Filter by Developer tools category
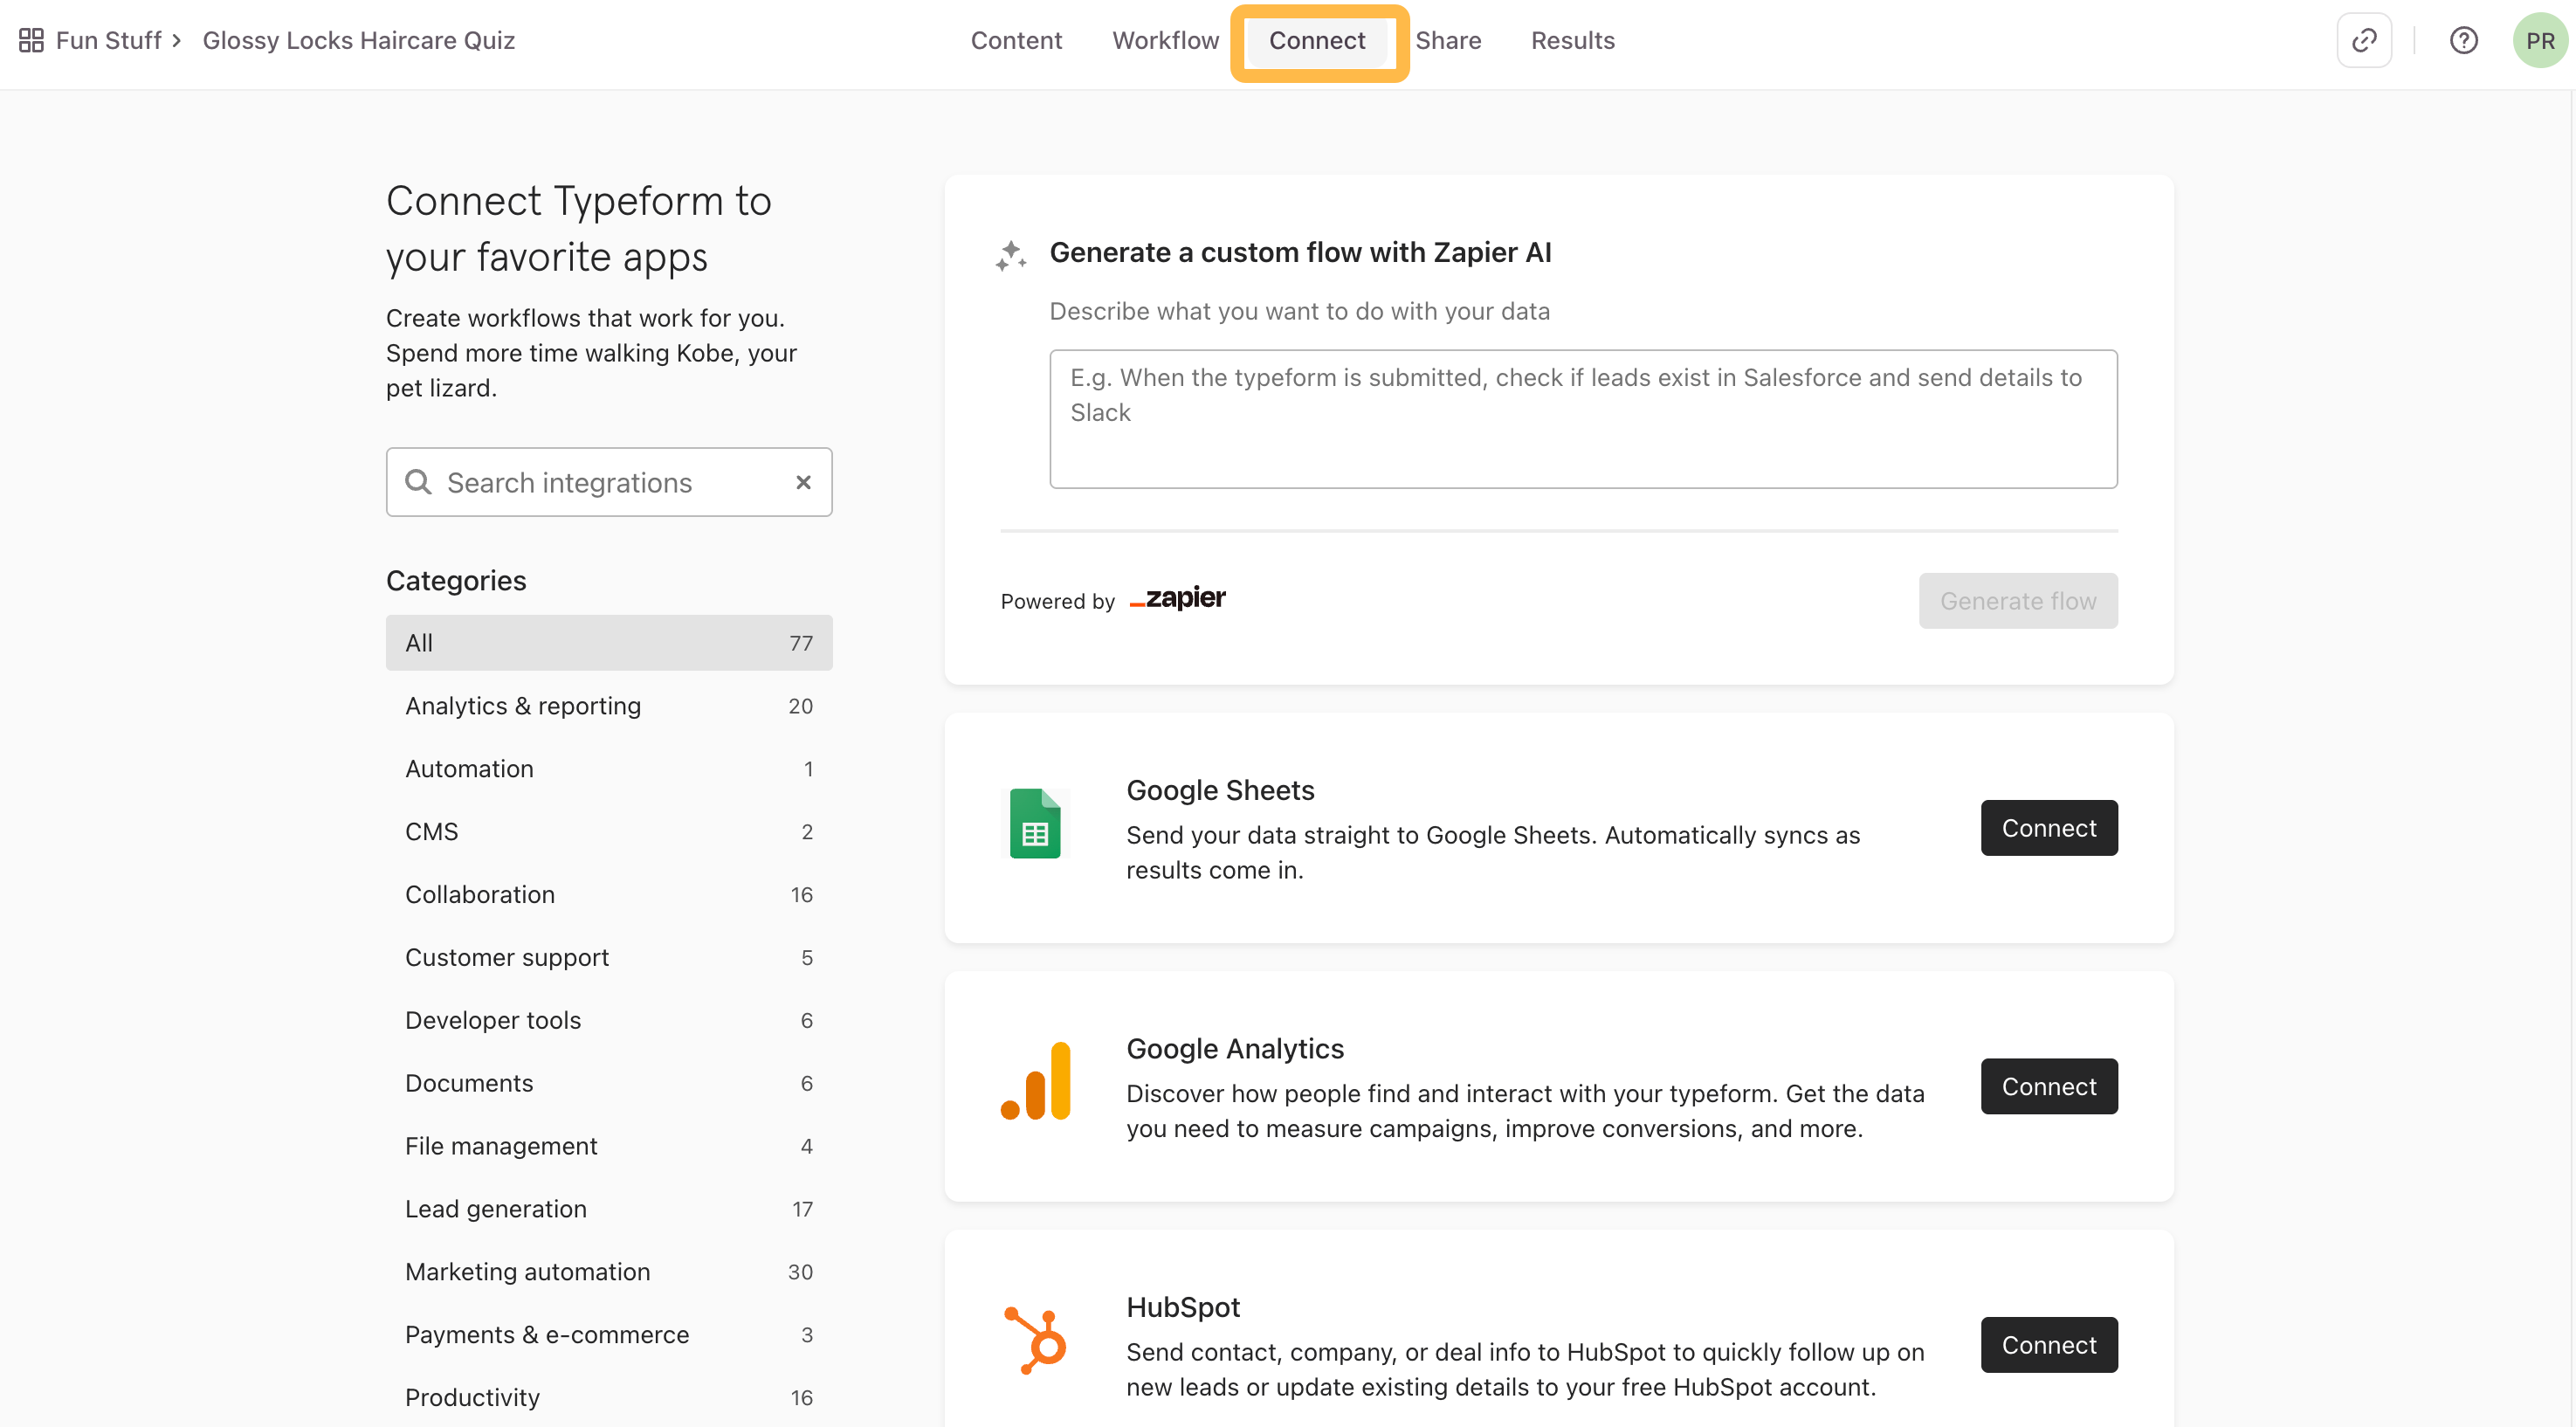2576x1427 pixels. (x=609, y=1020)
